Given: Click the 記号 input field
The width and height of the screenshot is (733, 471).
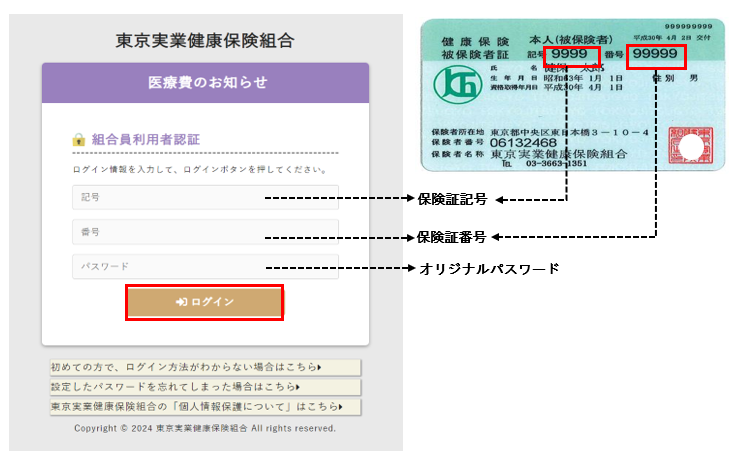Looking at the screenshot, I should 205,197.
